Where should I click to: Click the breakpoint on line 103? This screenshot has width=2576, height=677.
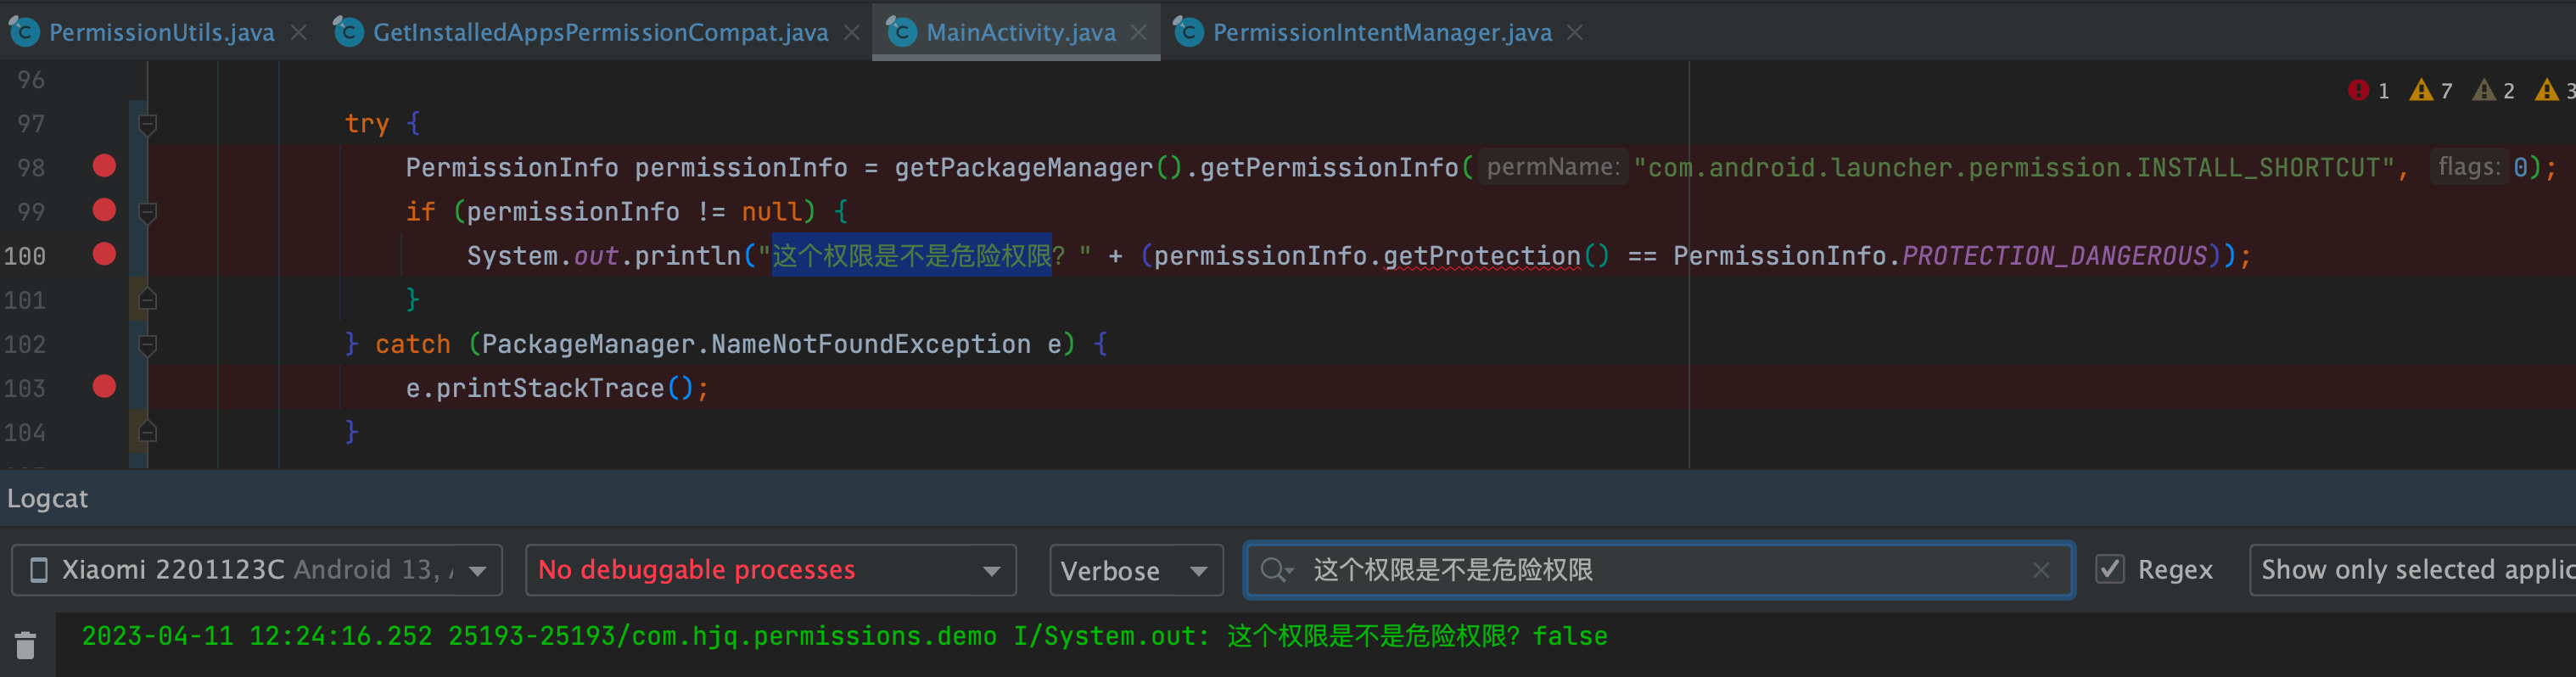coord(103,387)
